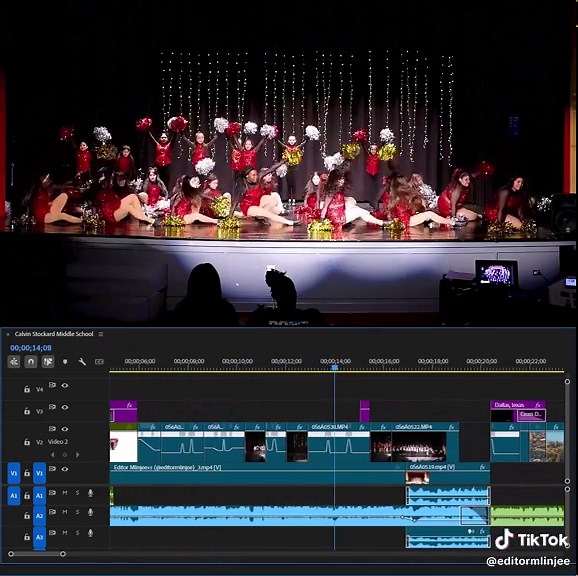The width and height of the screenshot is (578, 576).
Task: Toggle lock on track V2
Action: (27, 442)
